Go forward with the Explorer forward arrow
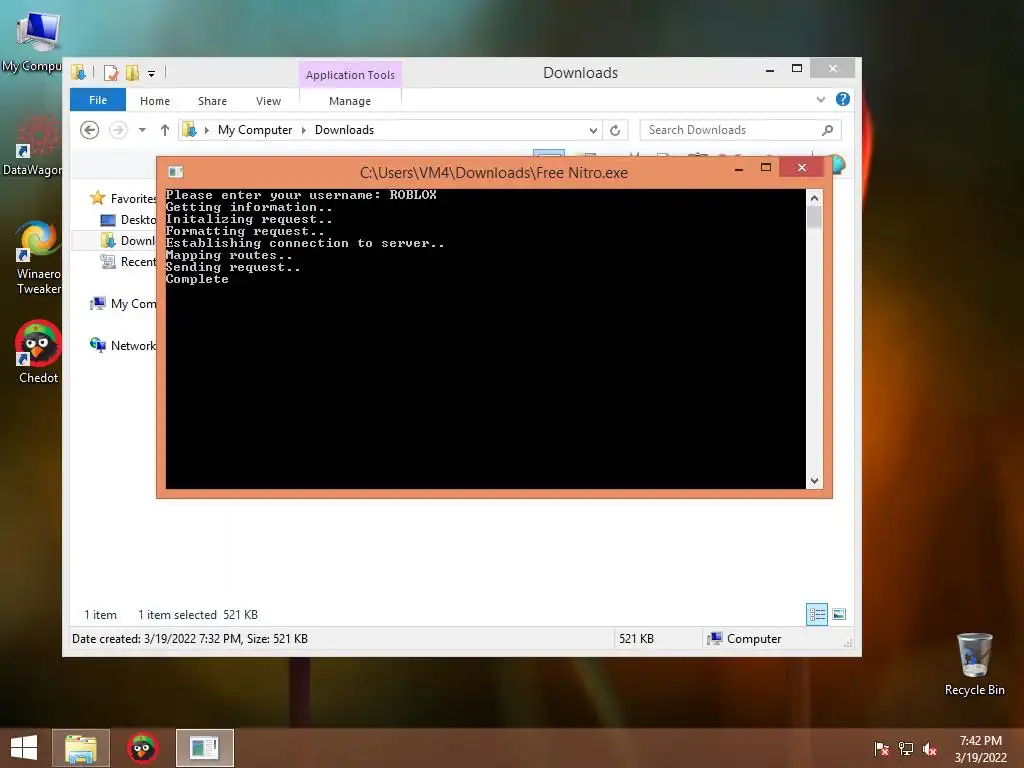The width and height of the screenshot is (1024, 768). tap(118, 130)
